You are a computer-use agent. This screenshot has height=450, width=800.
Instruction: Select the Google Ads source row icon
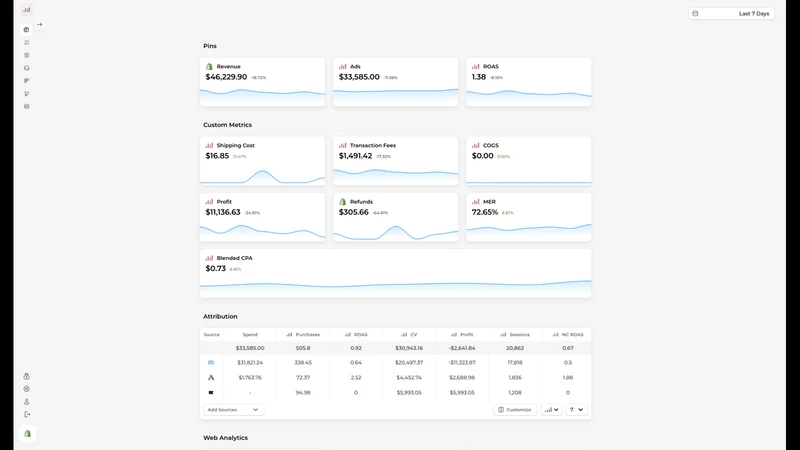211,378
